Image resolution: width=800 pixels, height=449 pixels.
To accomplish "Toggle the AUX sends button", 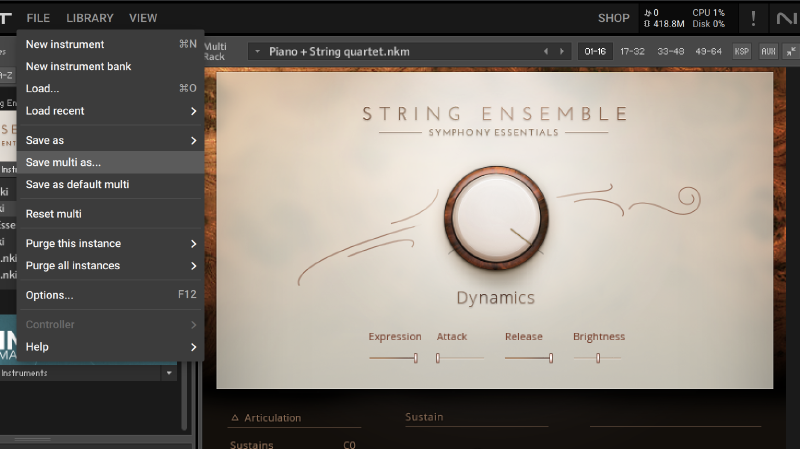I will coord(768,52).
